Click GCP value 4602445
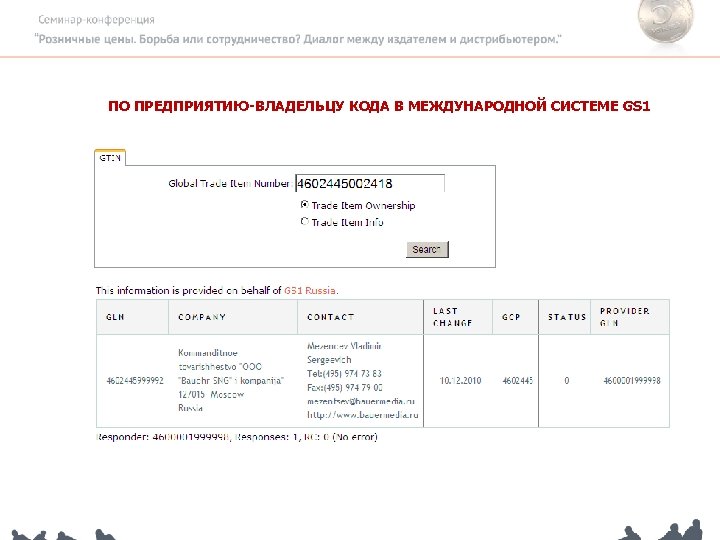The height and width of the screenshot is (540, 720). point(518,381)
